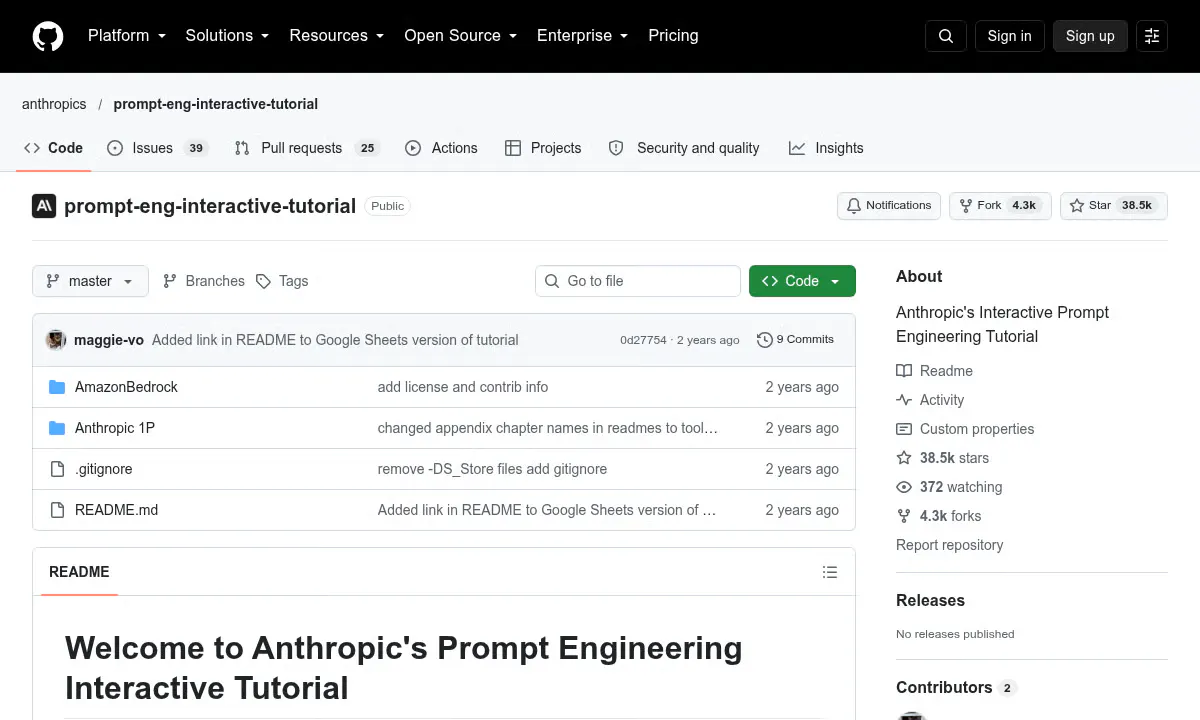Click the bell icon in Notifications button

tap(854, 205)
